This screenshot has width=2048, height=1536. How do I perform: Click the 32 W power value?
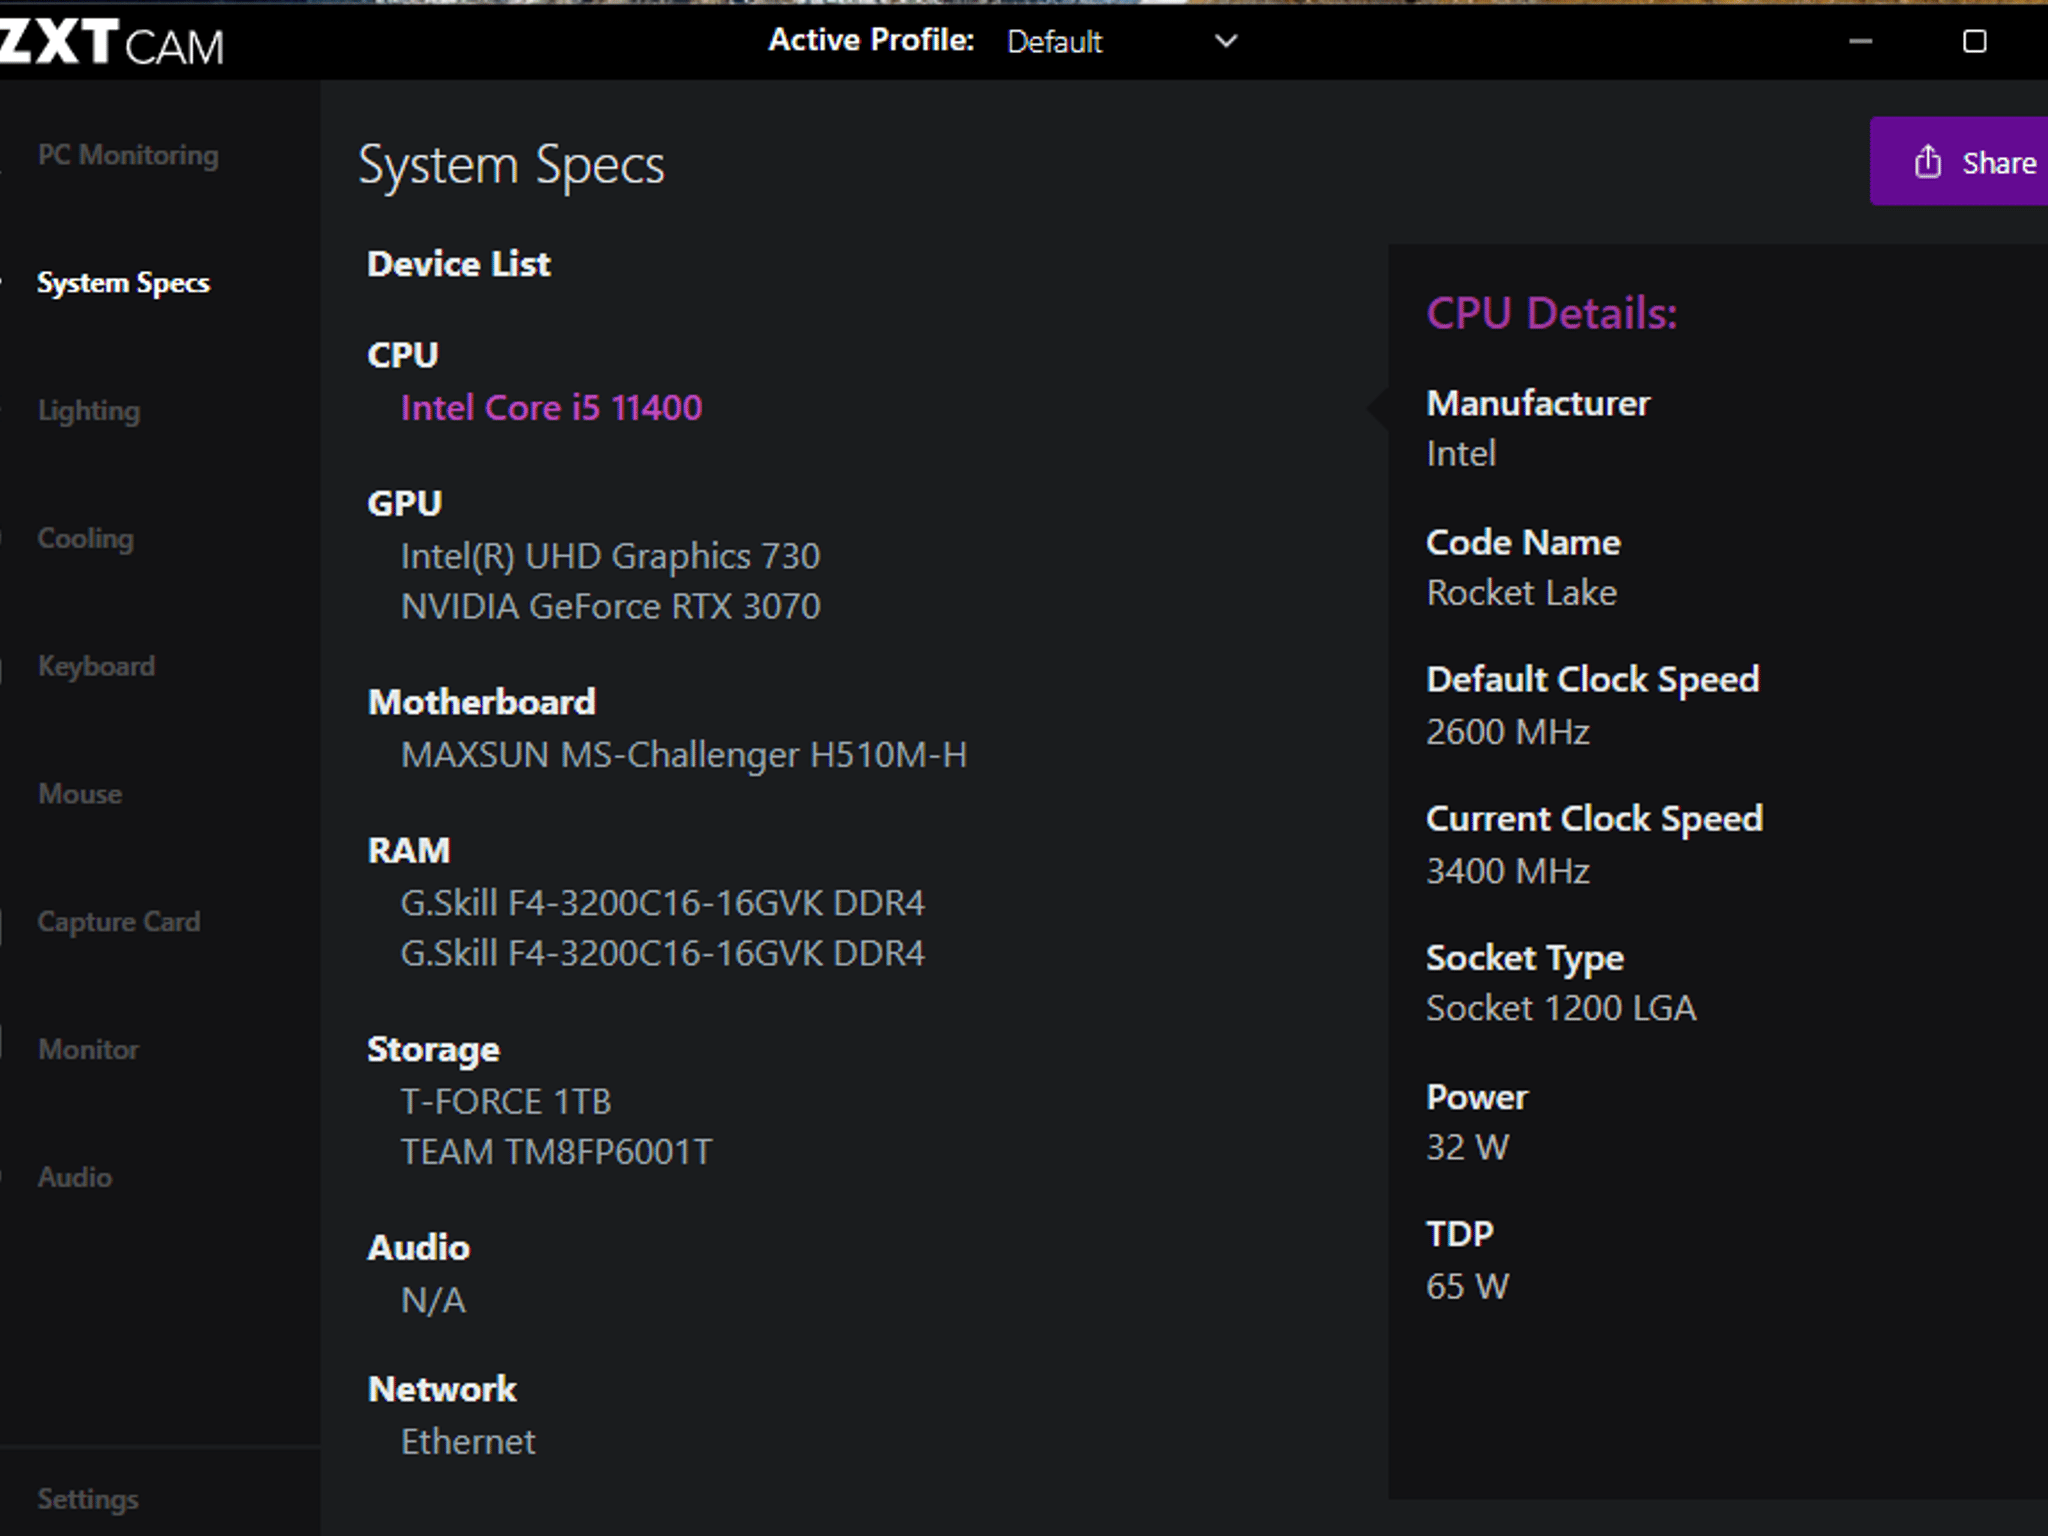[1467, 1147]
